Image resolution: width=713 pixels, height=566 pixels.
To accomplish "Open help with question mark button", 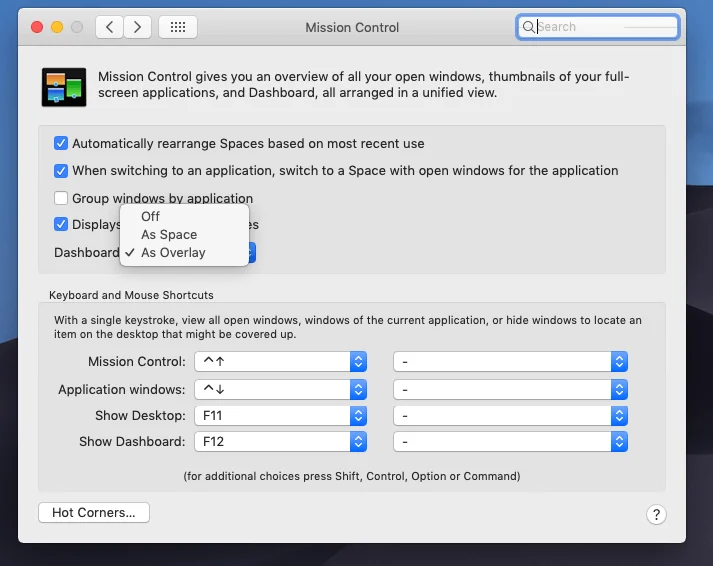I will tap(656, 515).
